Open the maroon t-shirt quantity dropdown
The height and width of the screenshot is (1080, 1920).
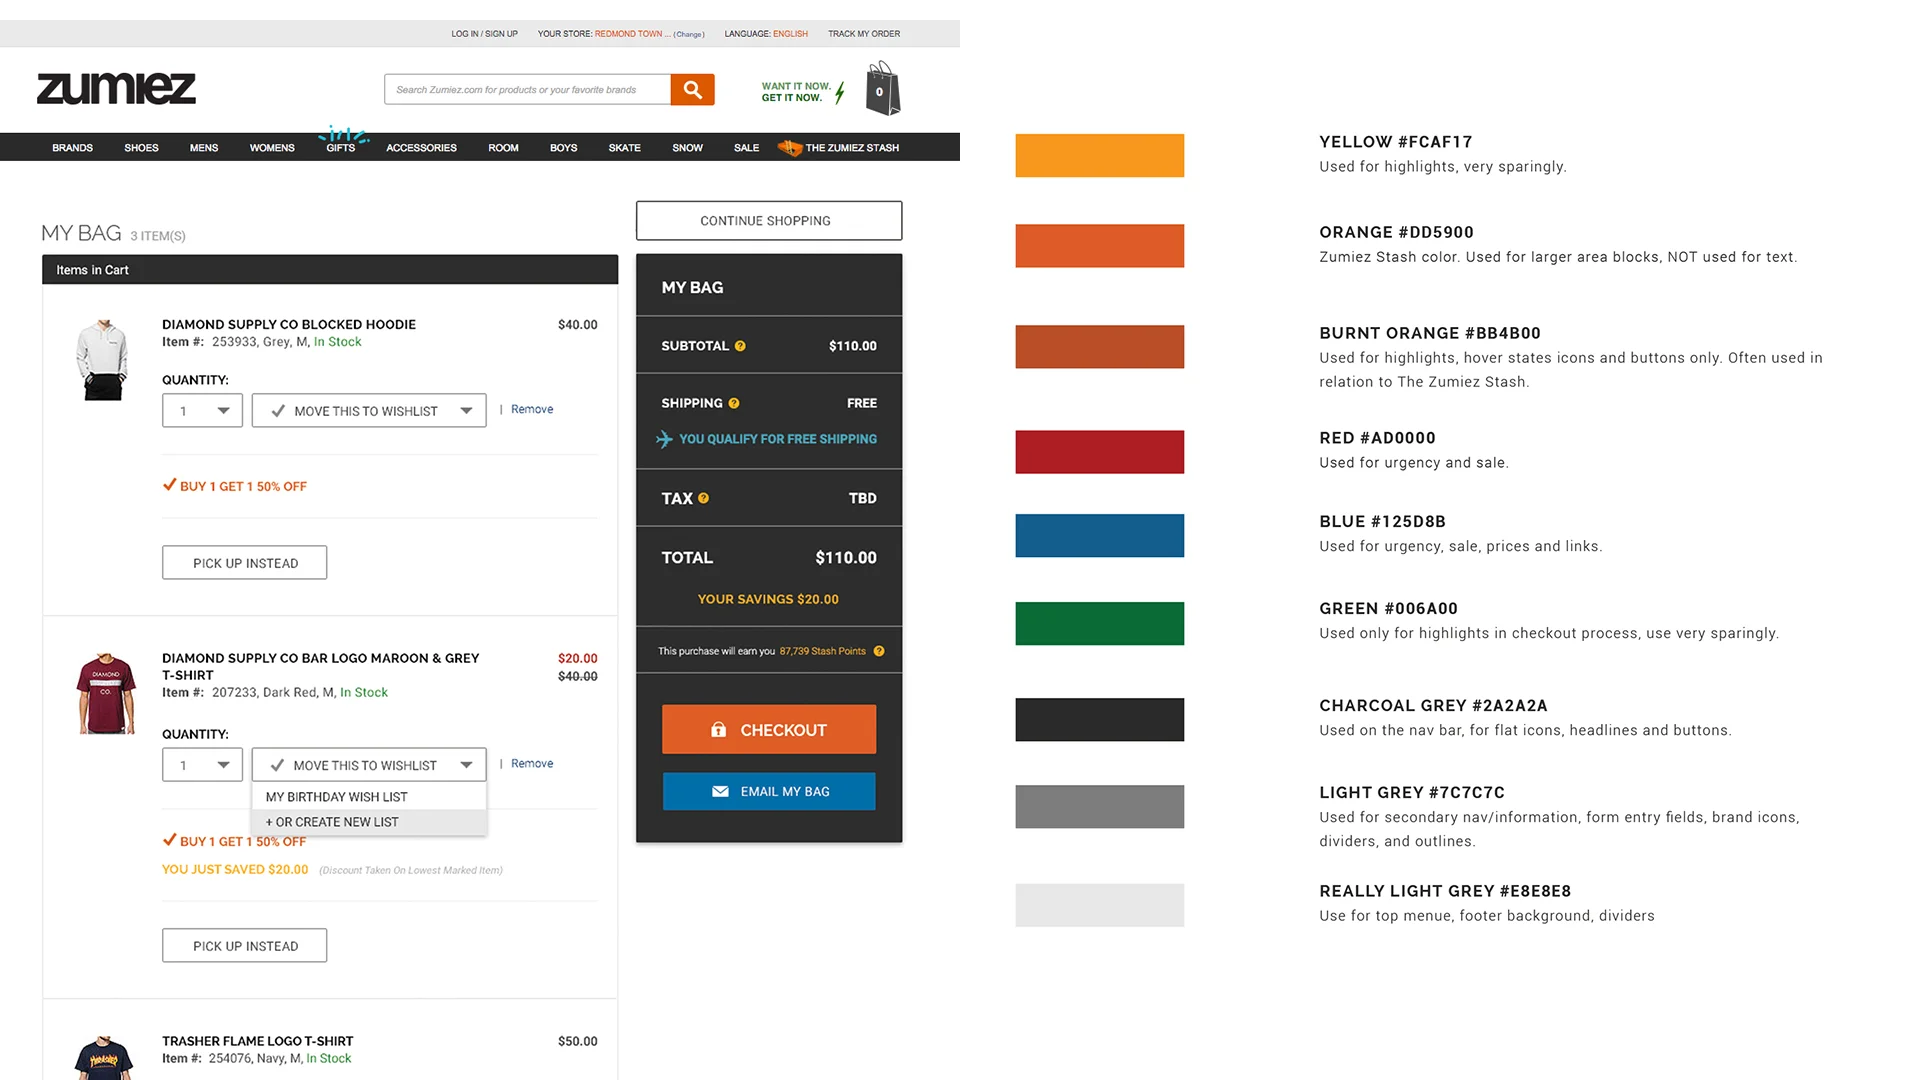point(203,765)
